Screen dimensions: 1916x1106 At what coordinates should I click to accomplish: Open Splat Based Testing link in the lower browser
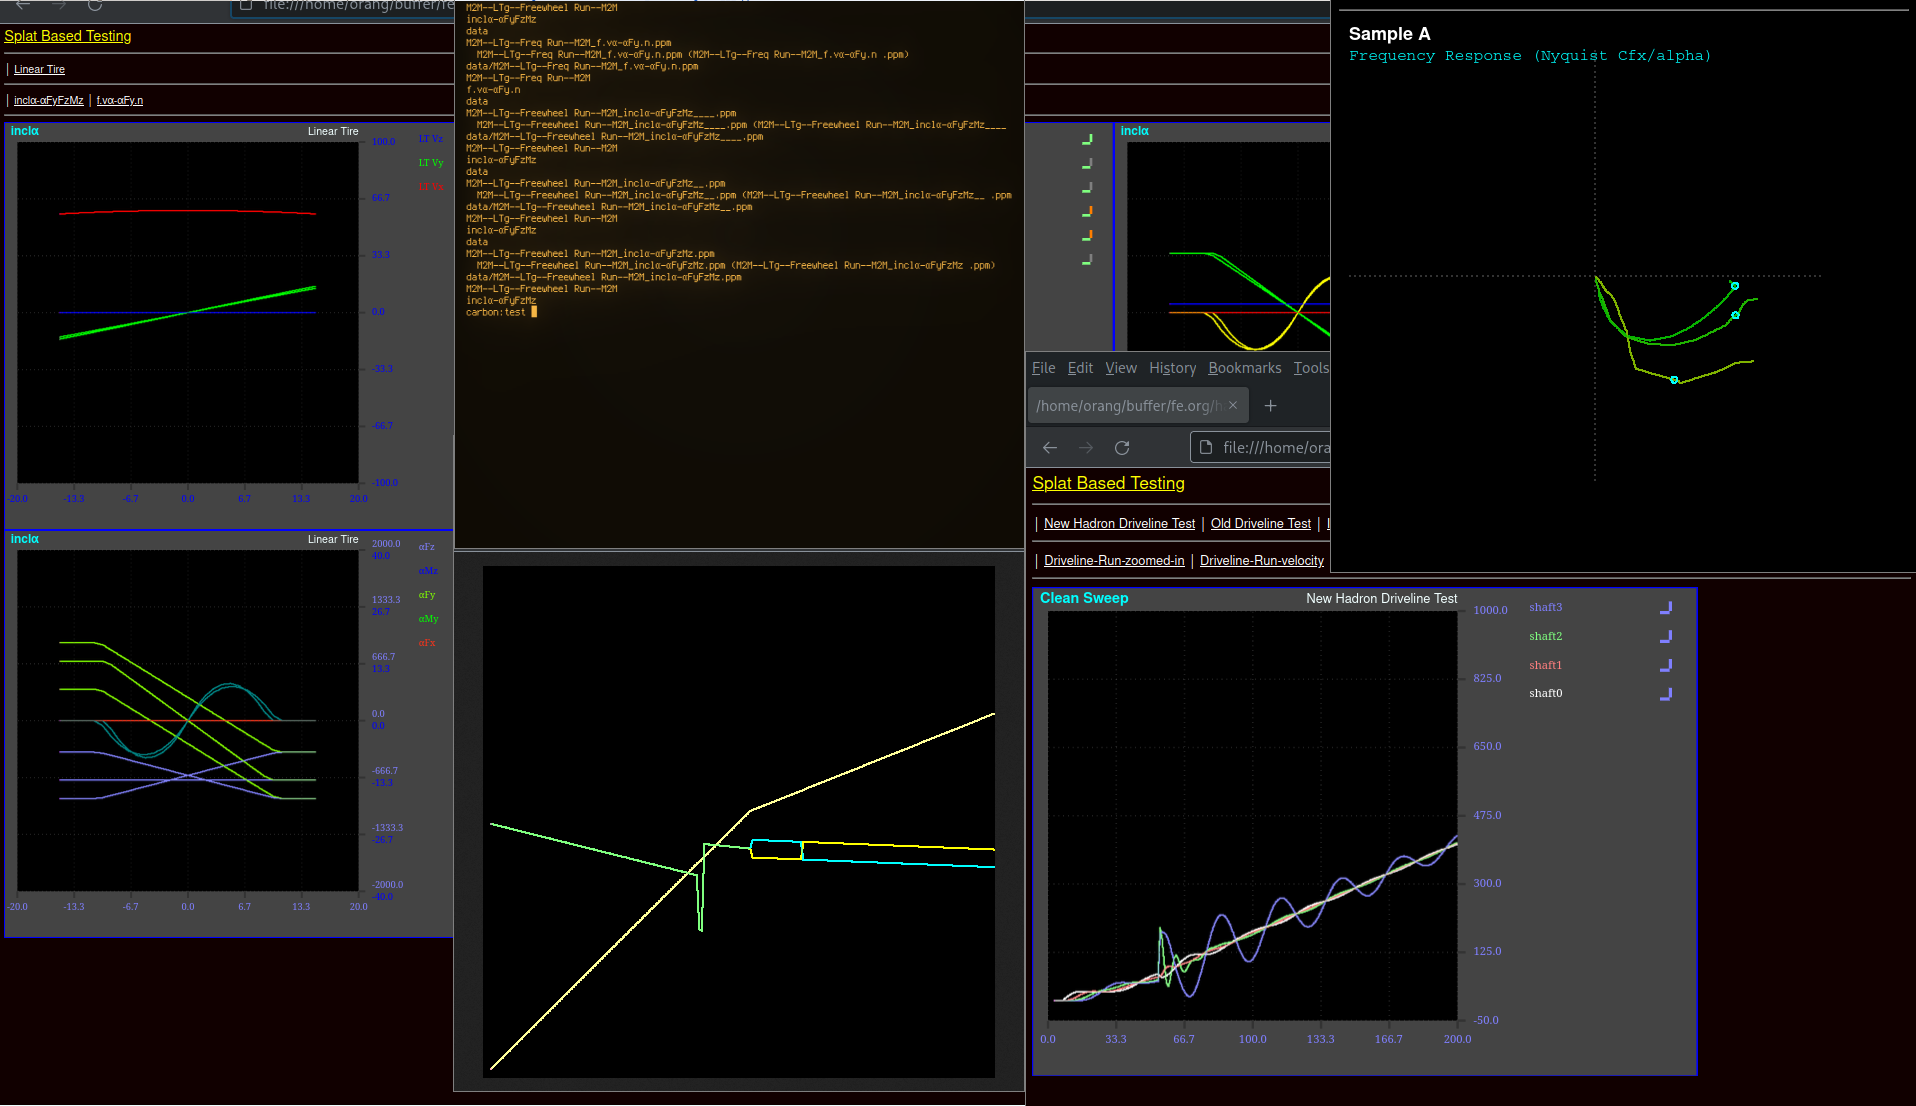(1108, 484)
